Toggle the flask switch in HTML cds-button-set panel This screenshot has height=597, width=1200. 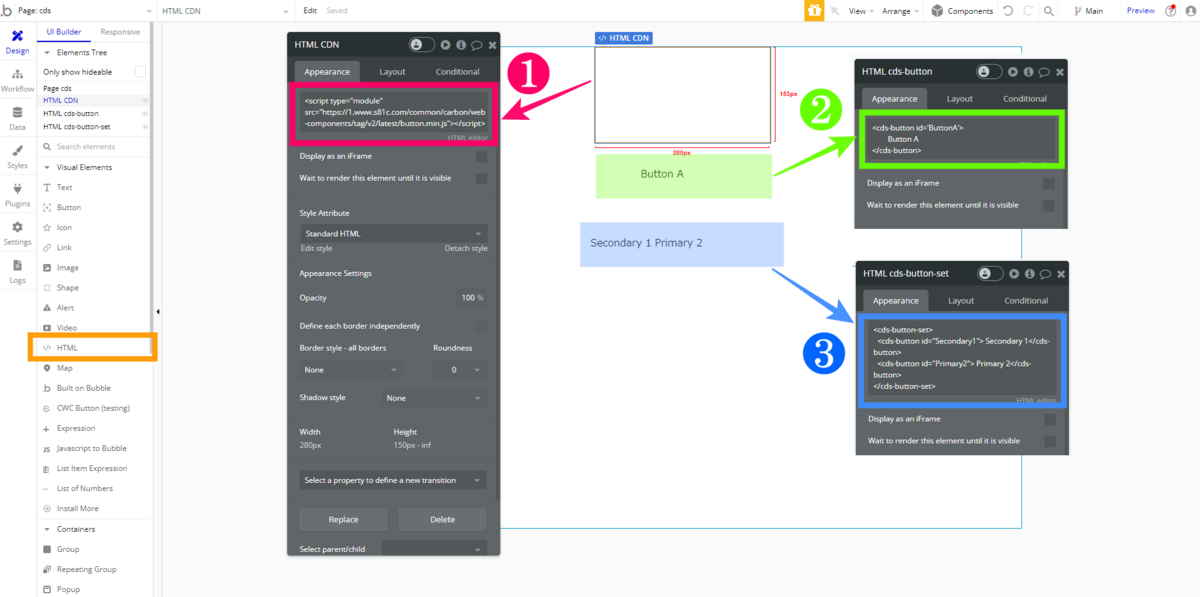[x=991, y=273]
